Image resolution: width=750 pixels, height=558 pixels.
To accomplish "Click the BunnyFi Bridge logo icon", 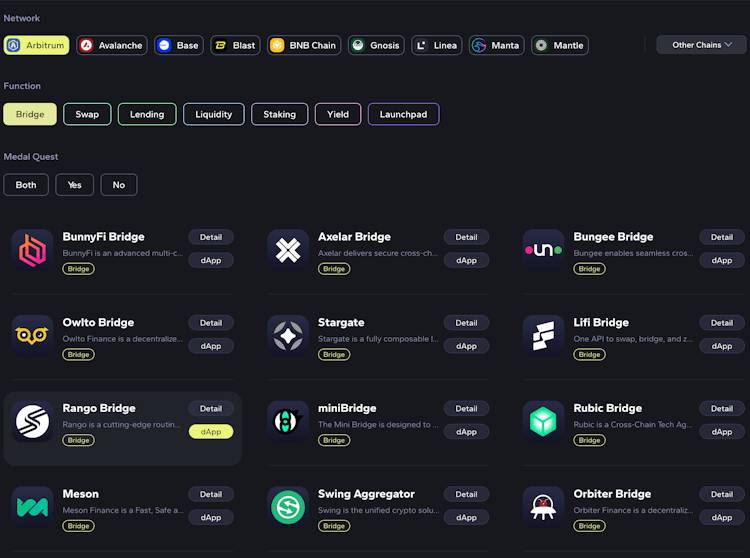I will pyautogui.click(x=32, y=250).
